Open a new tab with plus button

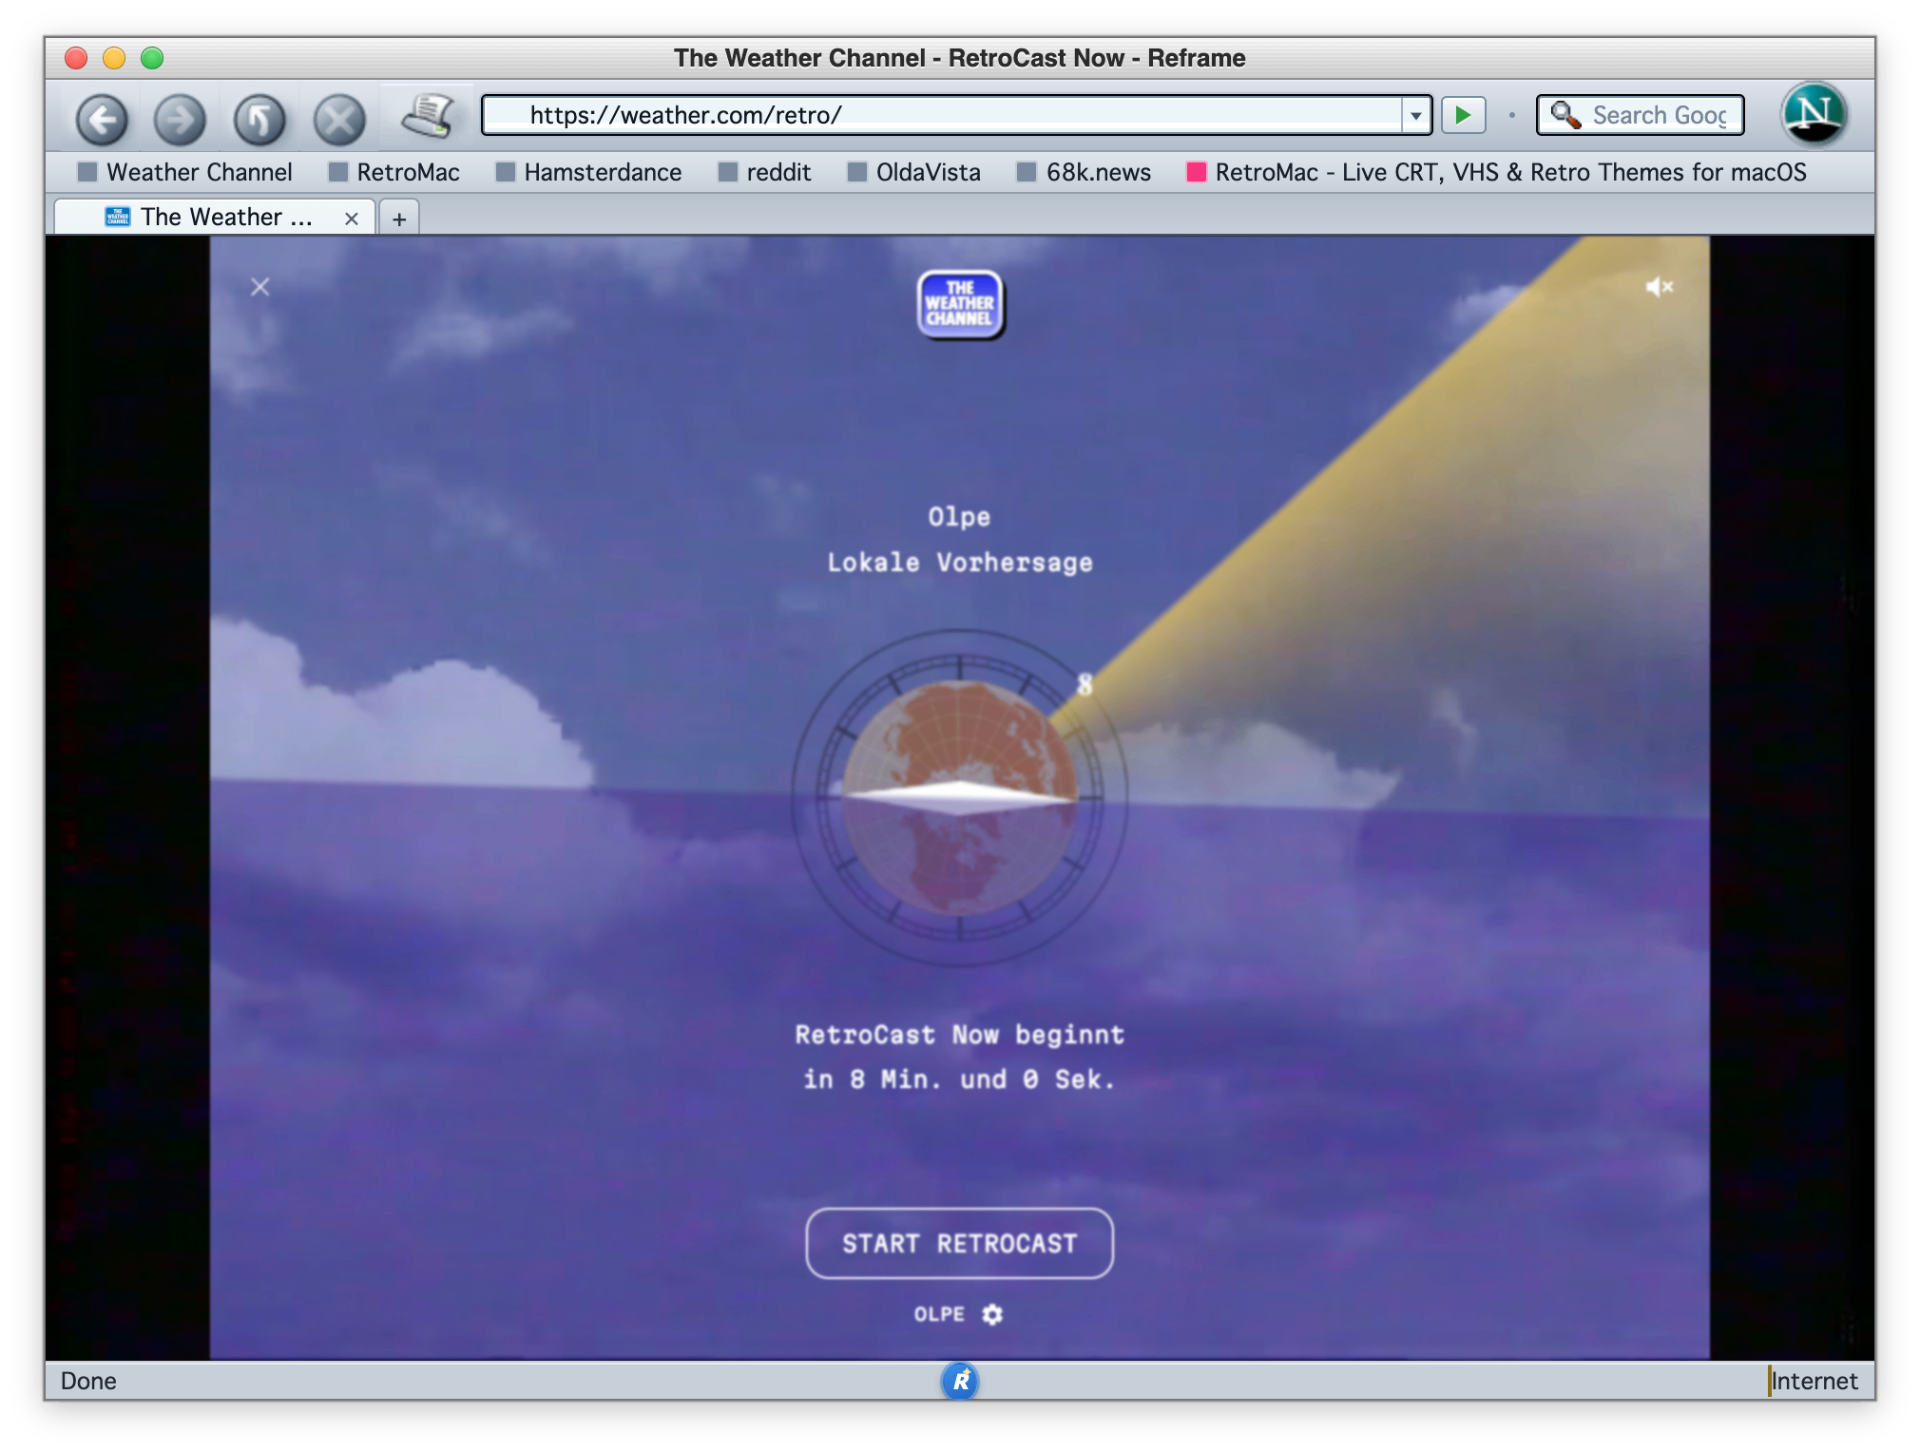point(399,219)
